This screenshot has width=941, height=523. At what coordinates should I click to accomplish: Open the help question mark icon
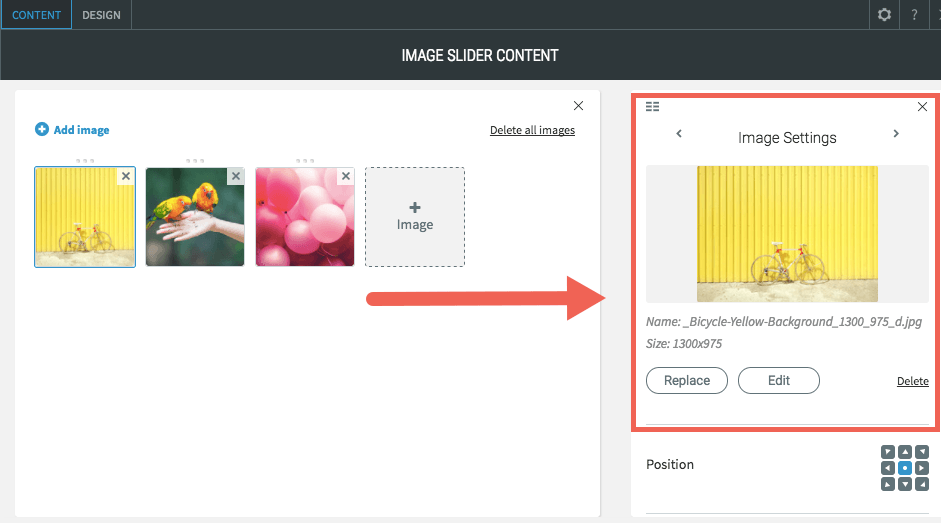[914, 15]
